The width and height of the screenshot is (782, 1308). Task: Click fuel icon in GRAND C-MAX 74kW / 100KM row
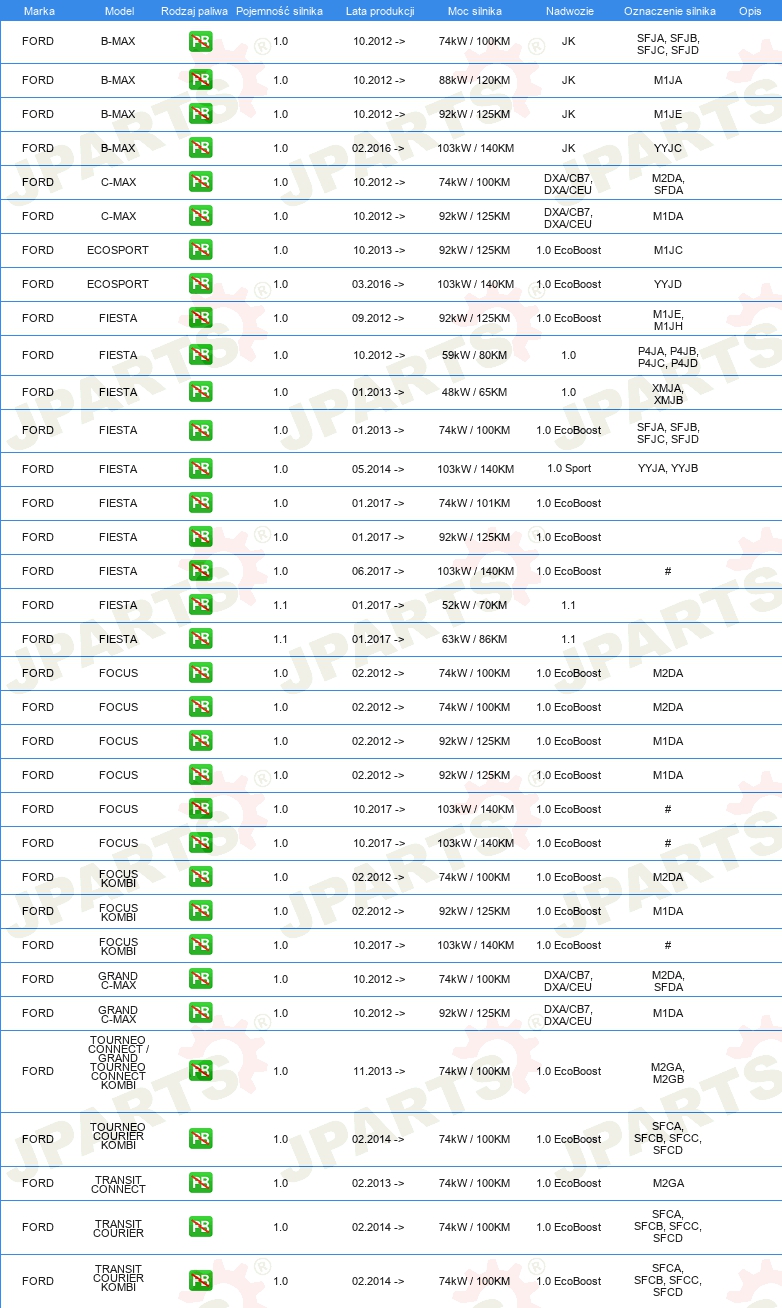pos(201,979)
